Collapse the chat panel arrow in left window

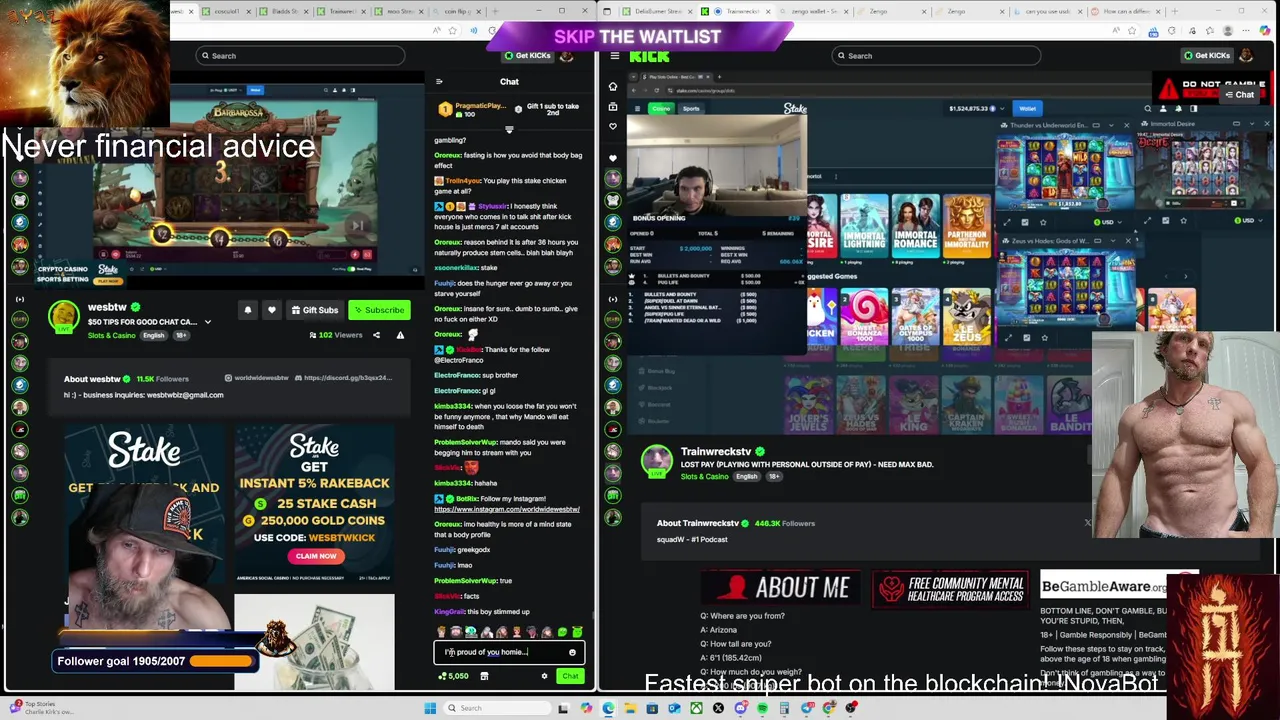(439, 82)
